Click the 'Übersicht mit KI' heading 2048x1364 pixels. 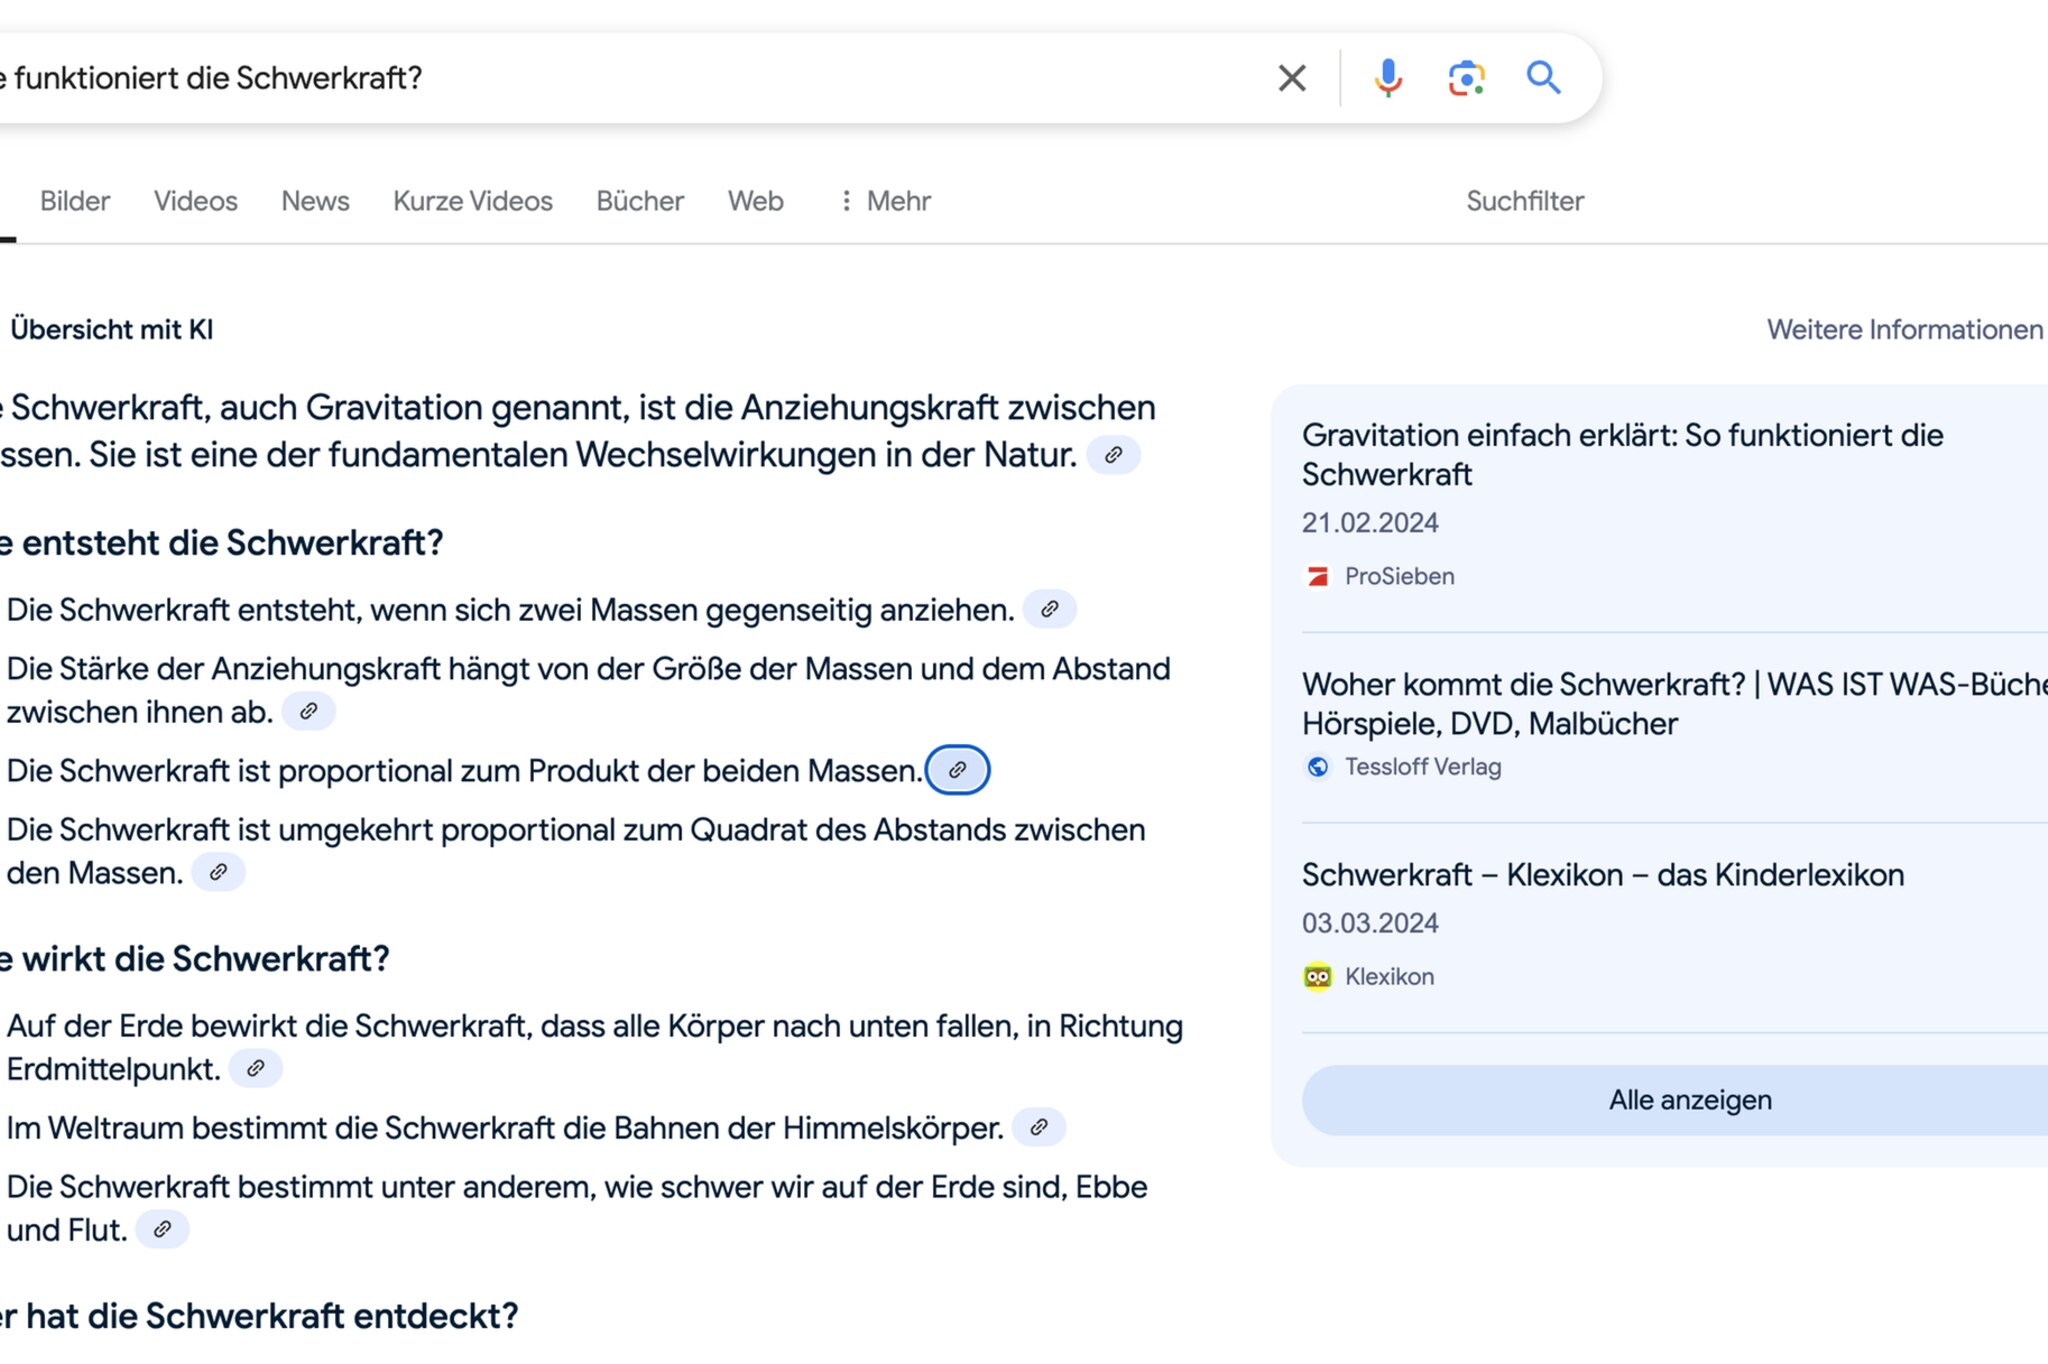(x=112, y=329)
